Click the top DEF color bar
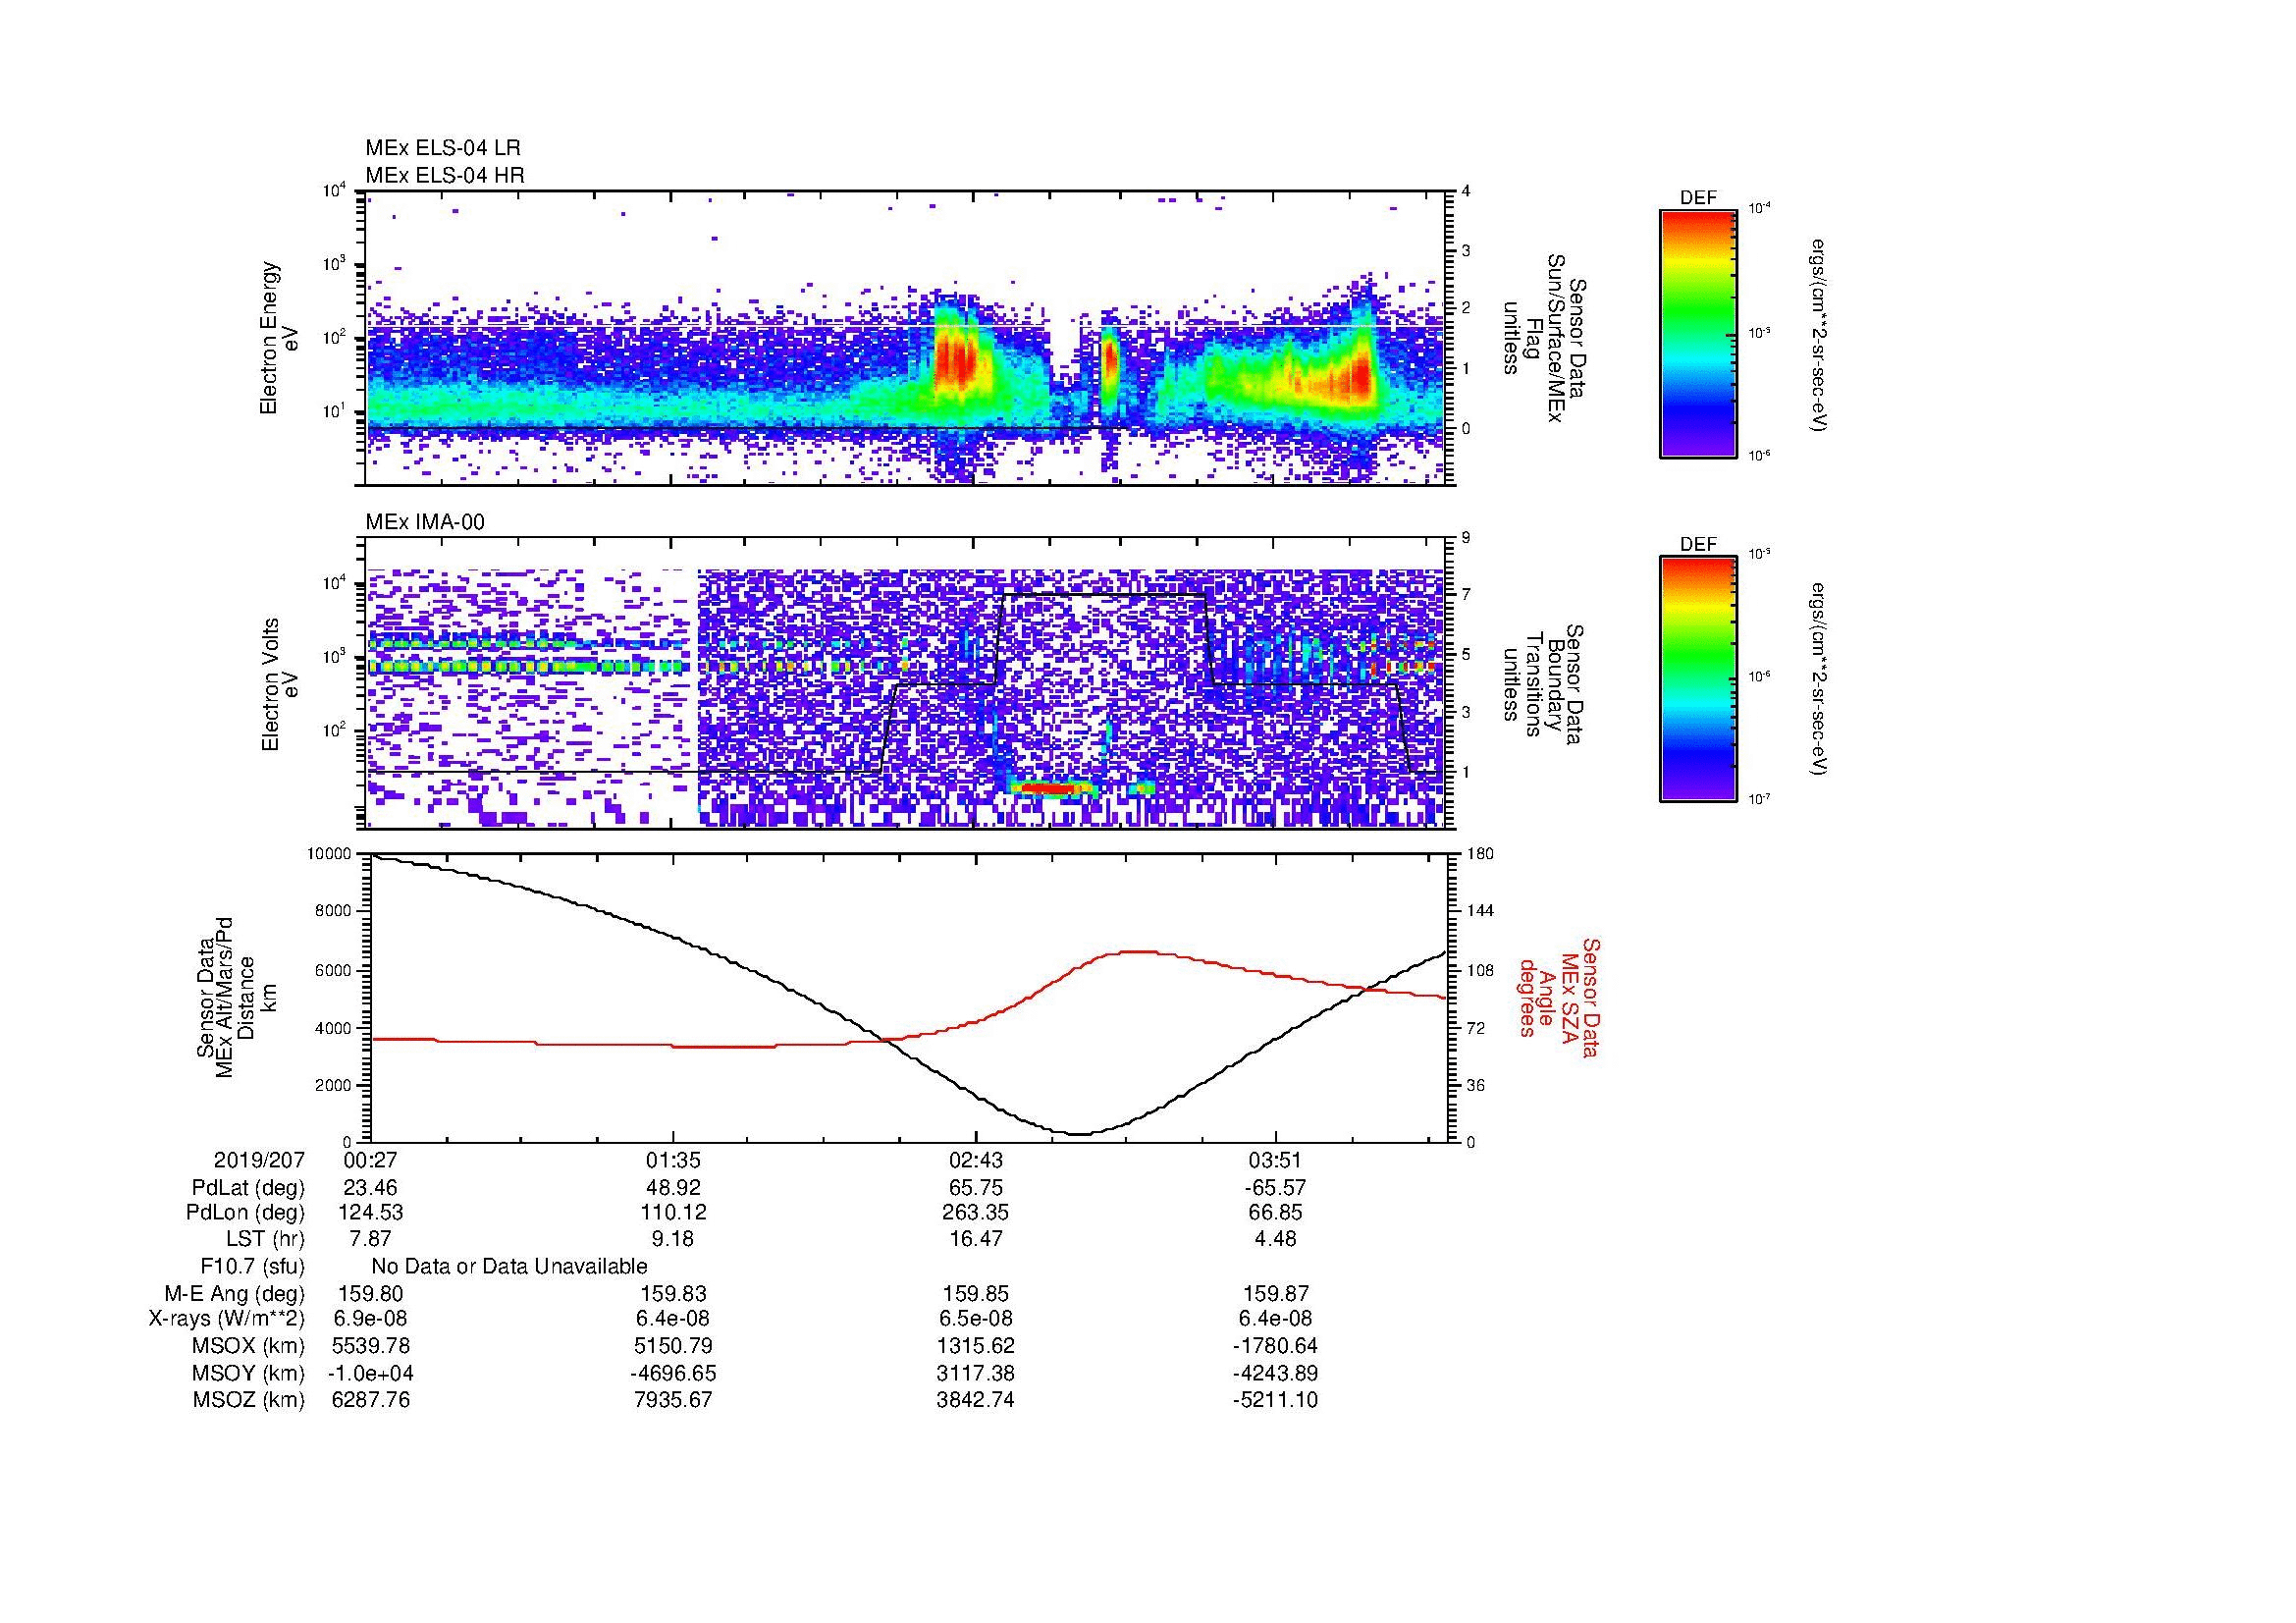Viewport: 2296px width, 1623px height. 1698,334
